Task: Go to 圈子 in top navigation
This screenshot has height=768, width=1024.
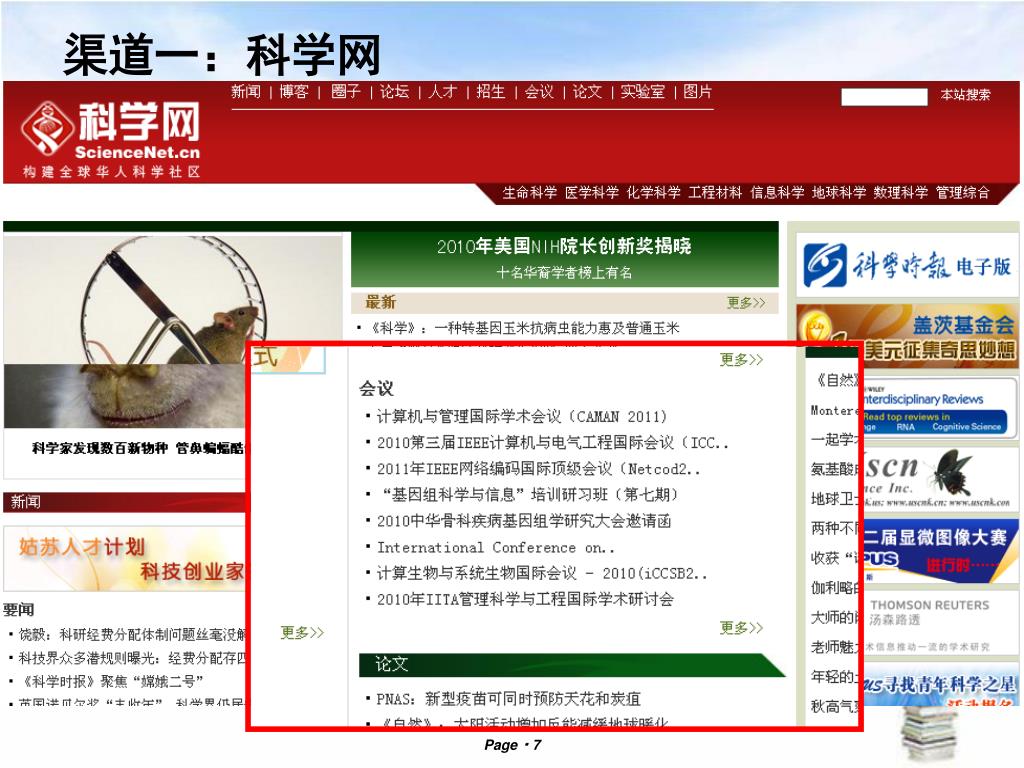Action: pyautogui.click(x=345, y=91)
